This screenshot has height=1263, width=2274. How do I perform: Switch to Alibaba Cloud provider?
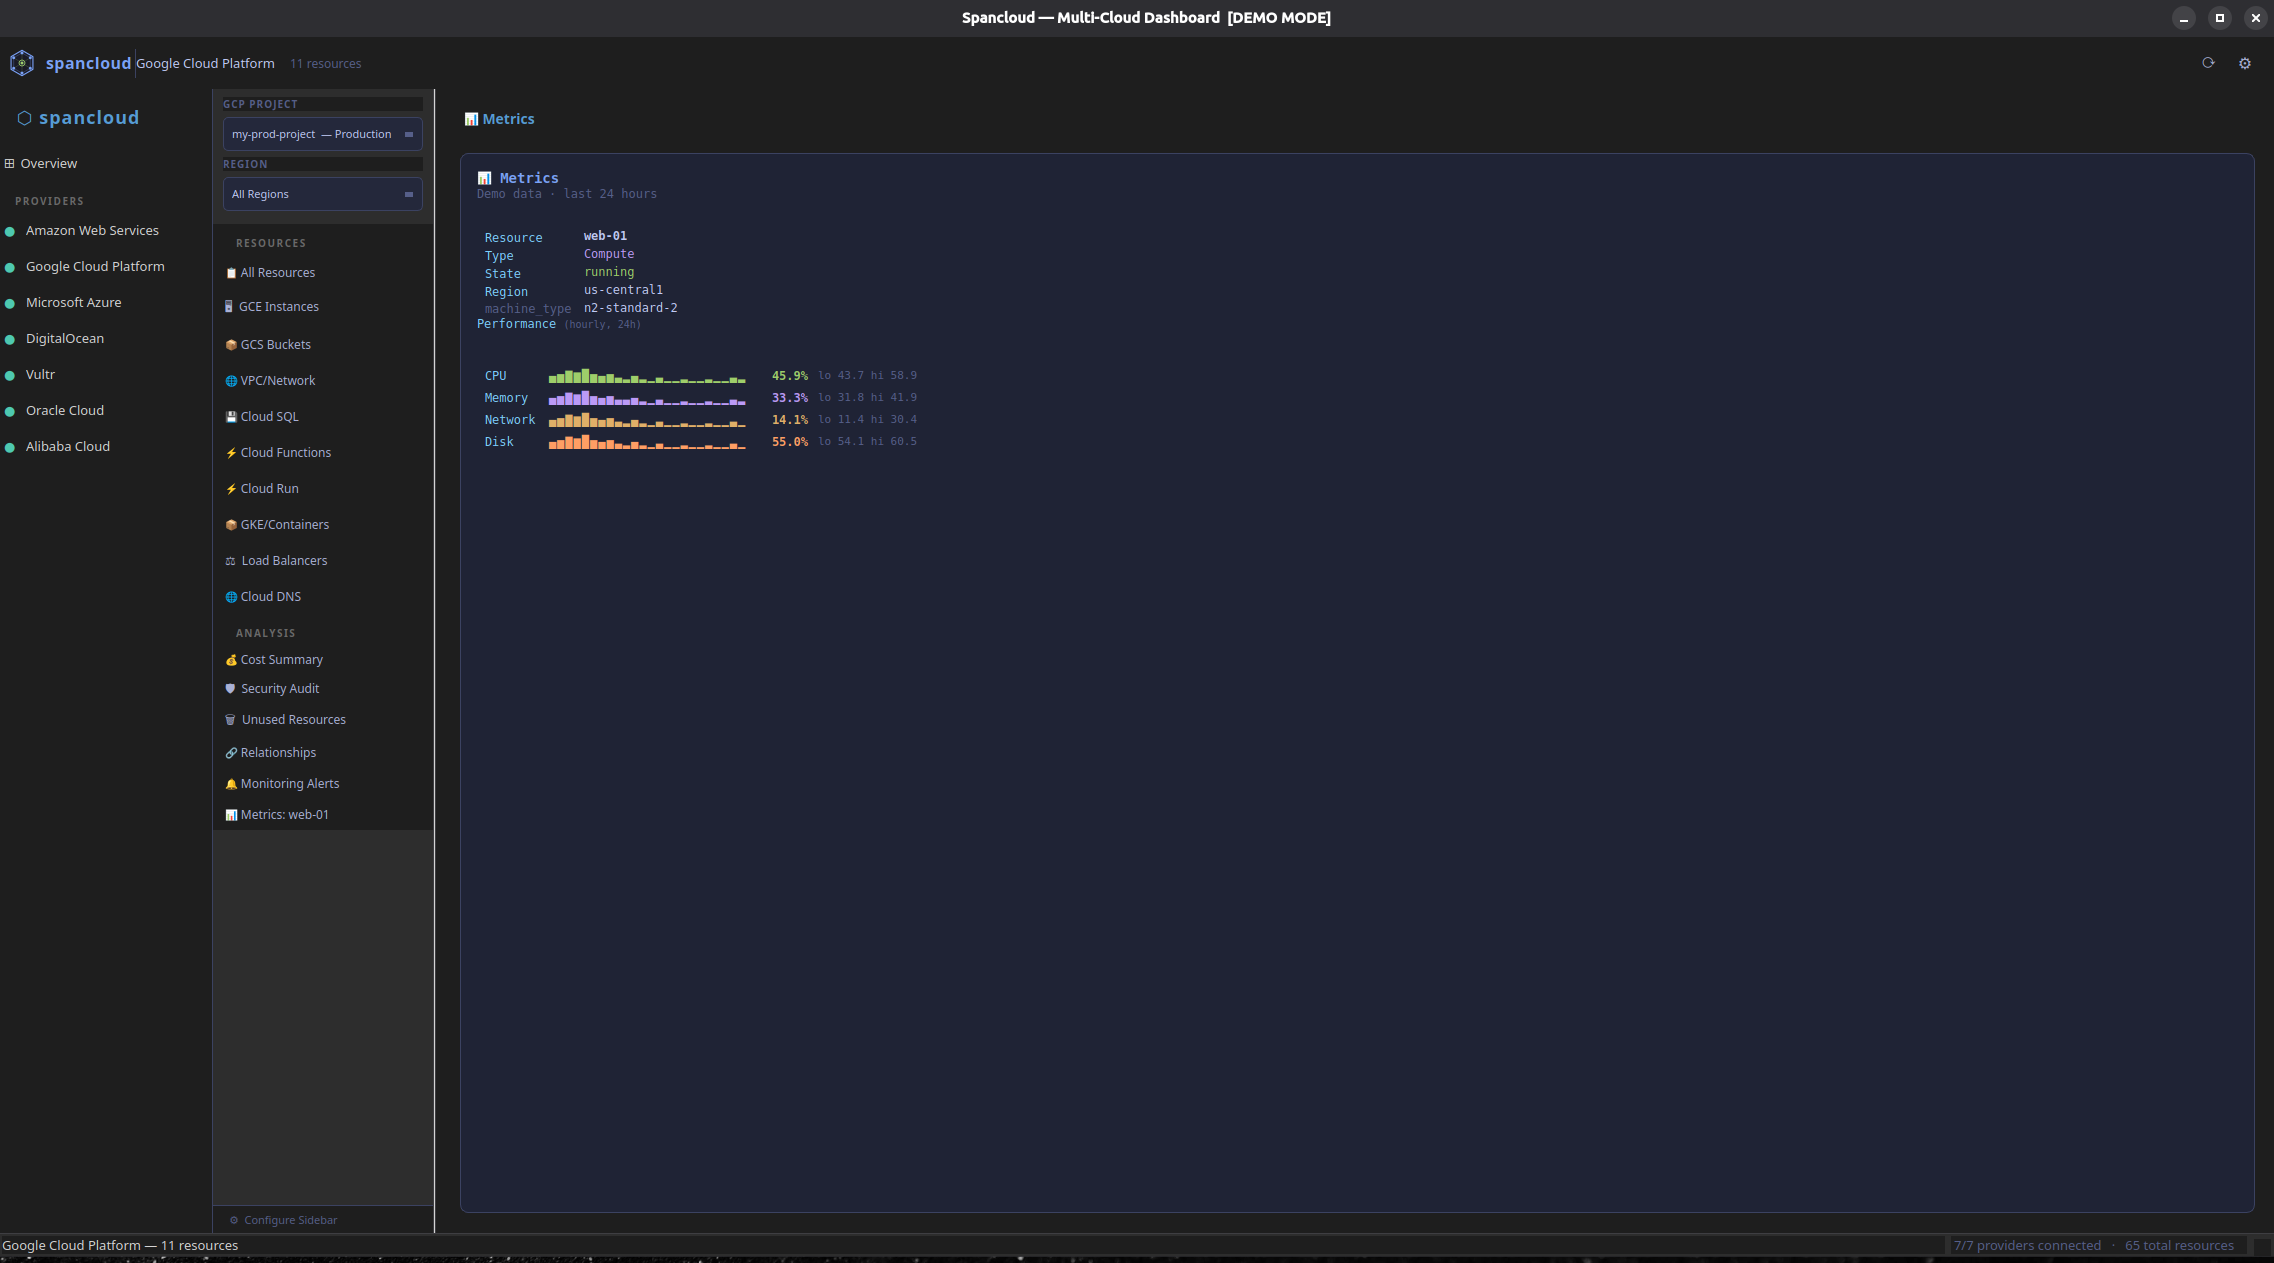[68, 447]
